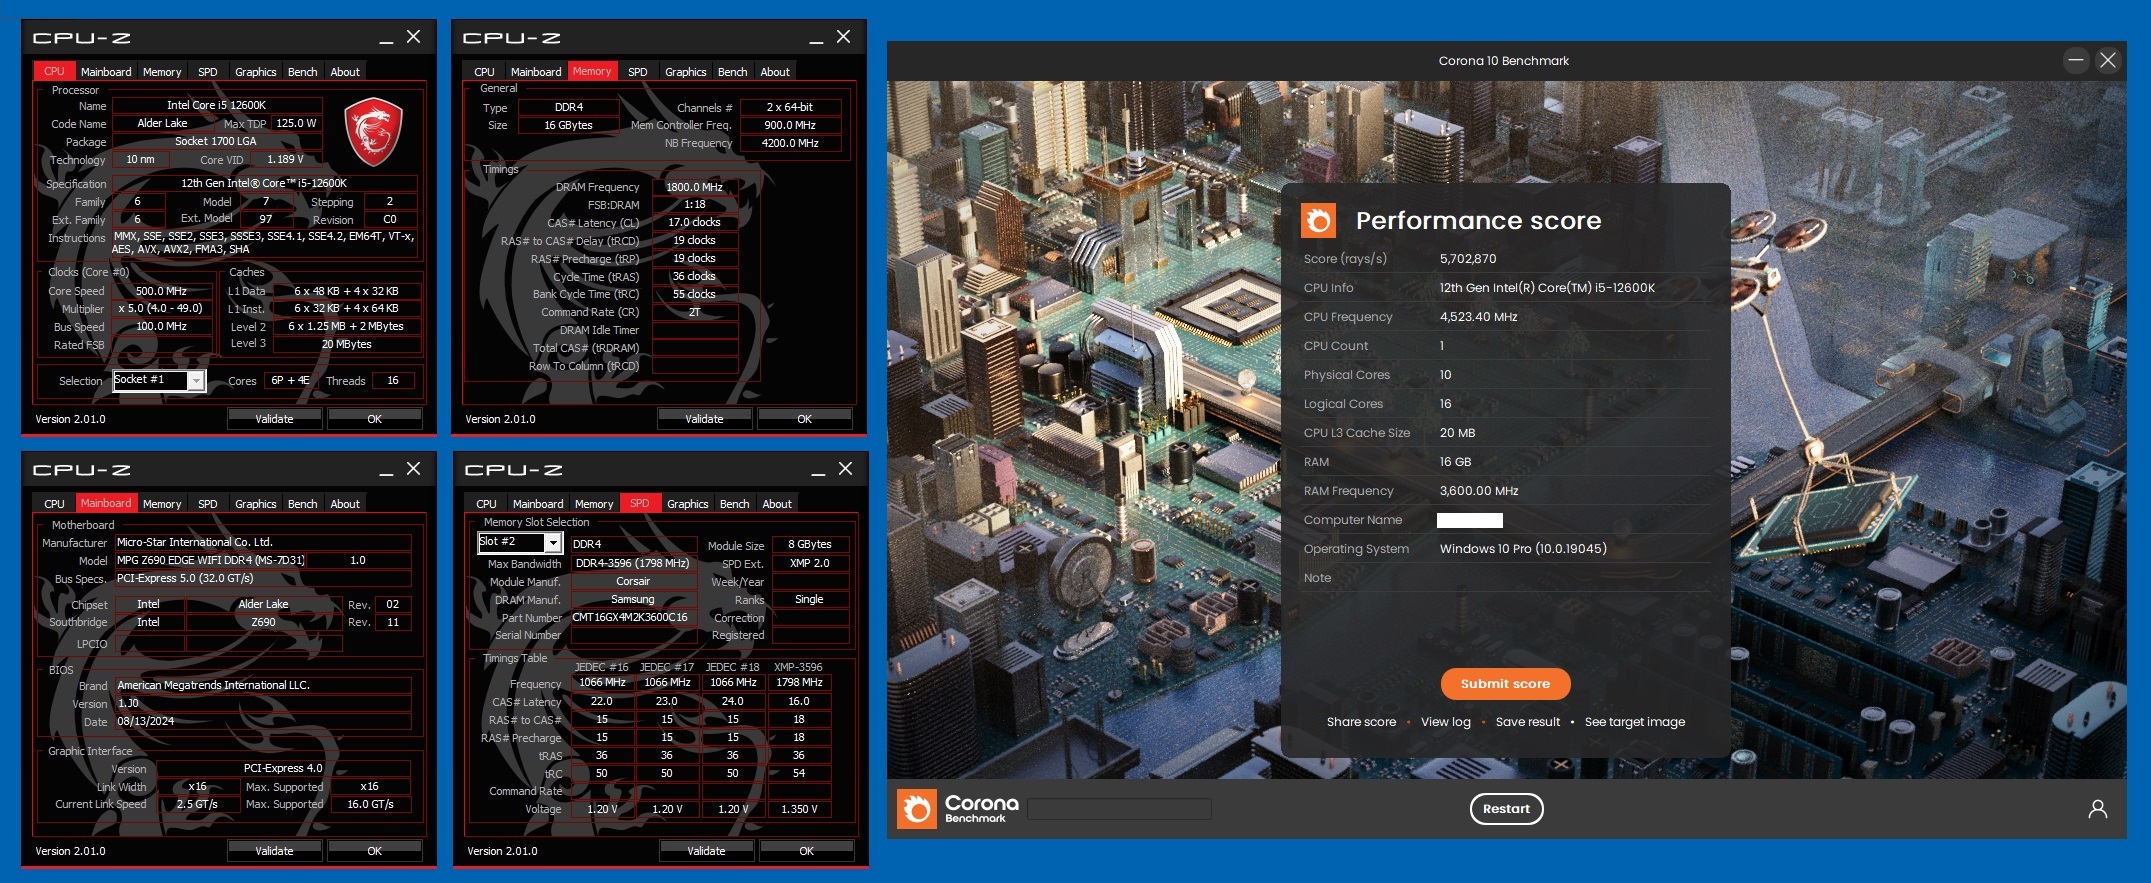The image size is (2151, 883).
Task: Click the CAS# Latency value 17.0 clocks
Action: pos(695,222)
